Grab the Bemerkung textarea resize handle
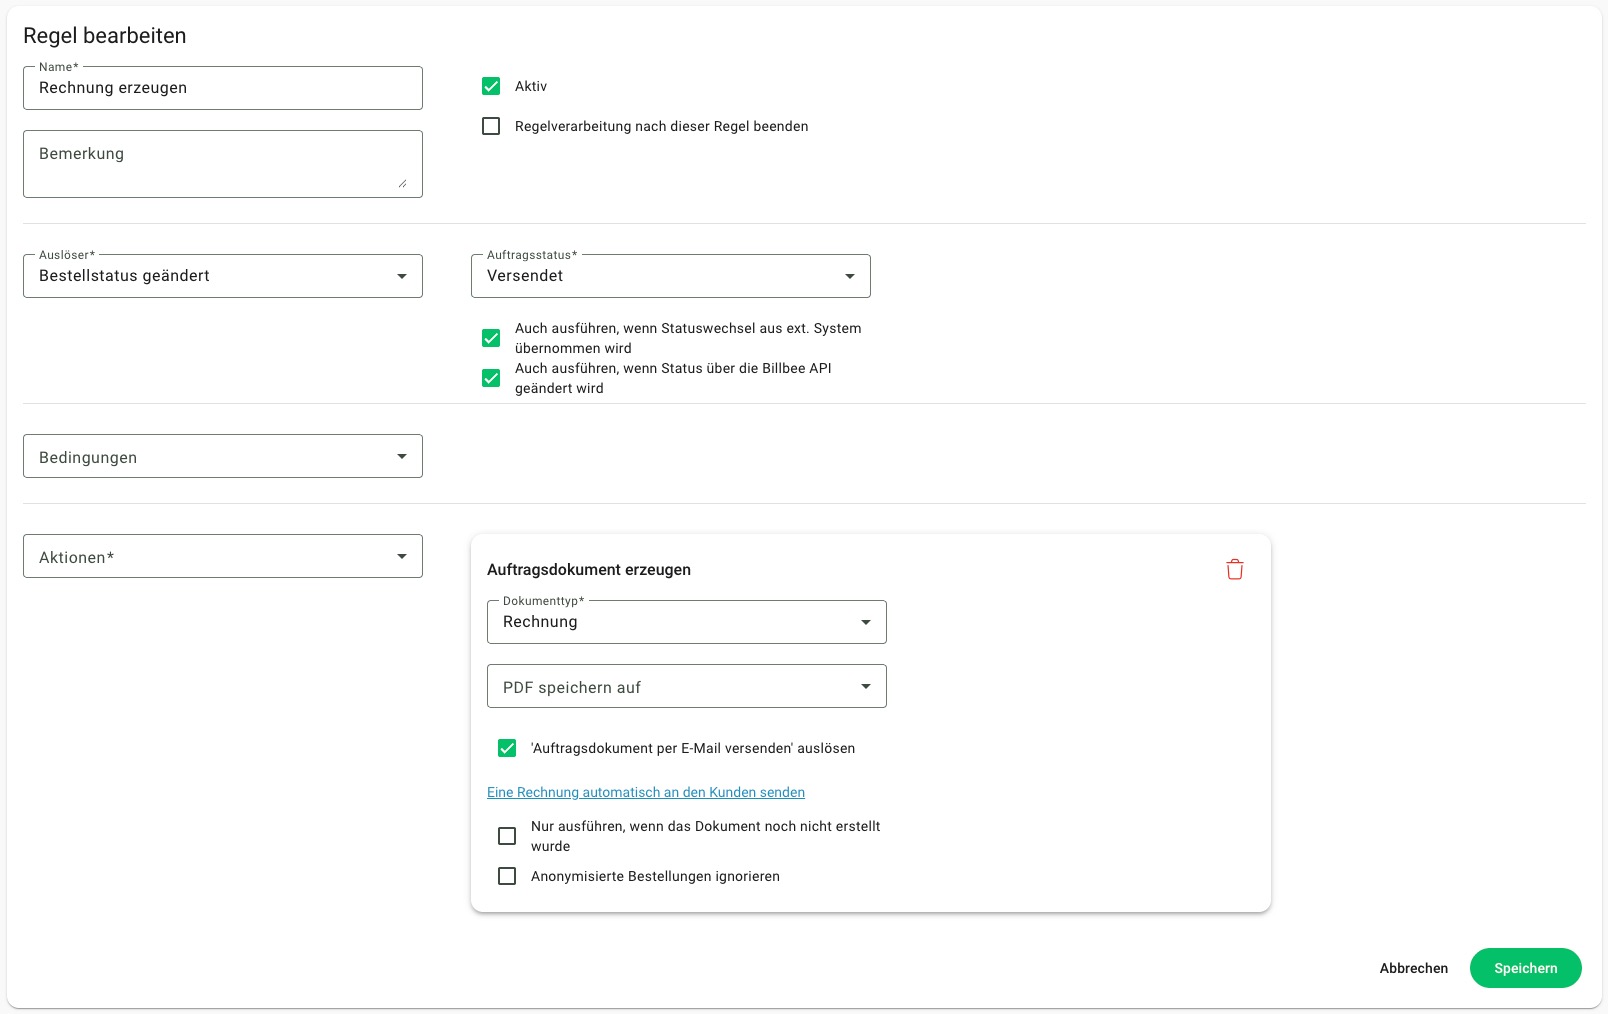The image size is (1608, 1014). click(402, 183)
